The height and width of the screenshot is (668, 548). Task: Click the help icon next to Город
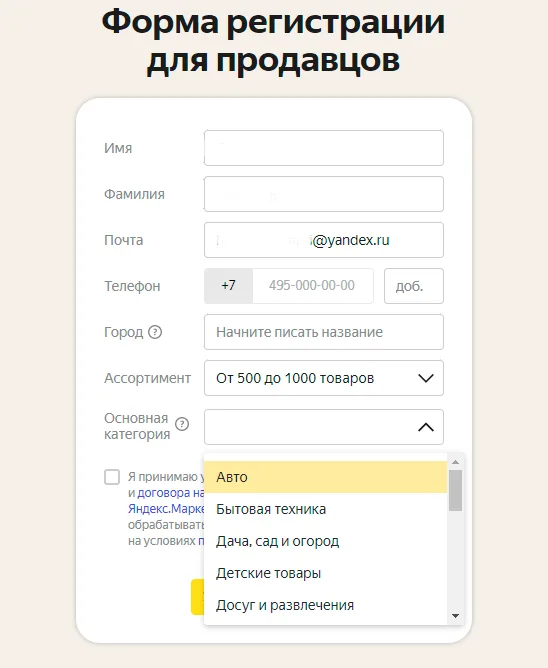[155, 332]
